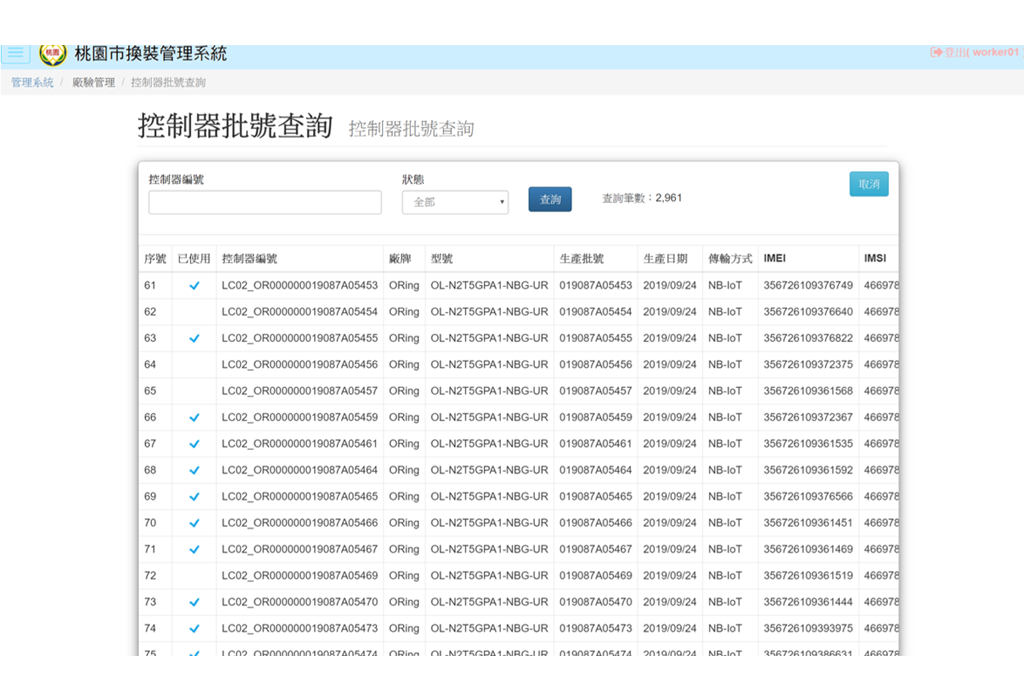Open the hamburger menu button
This screenshot has height=700, width=1024.
[16, 53]
